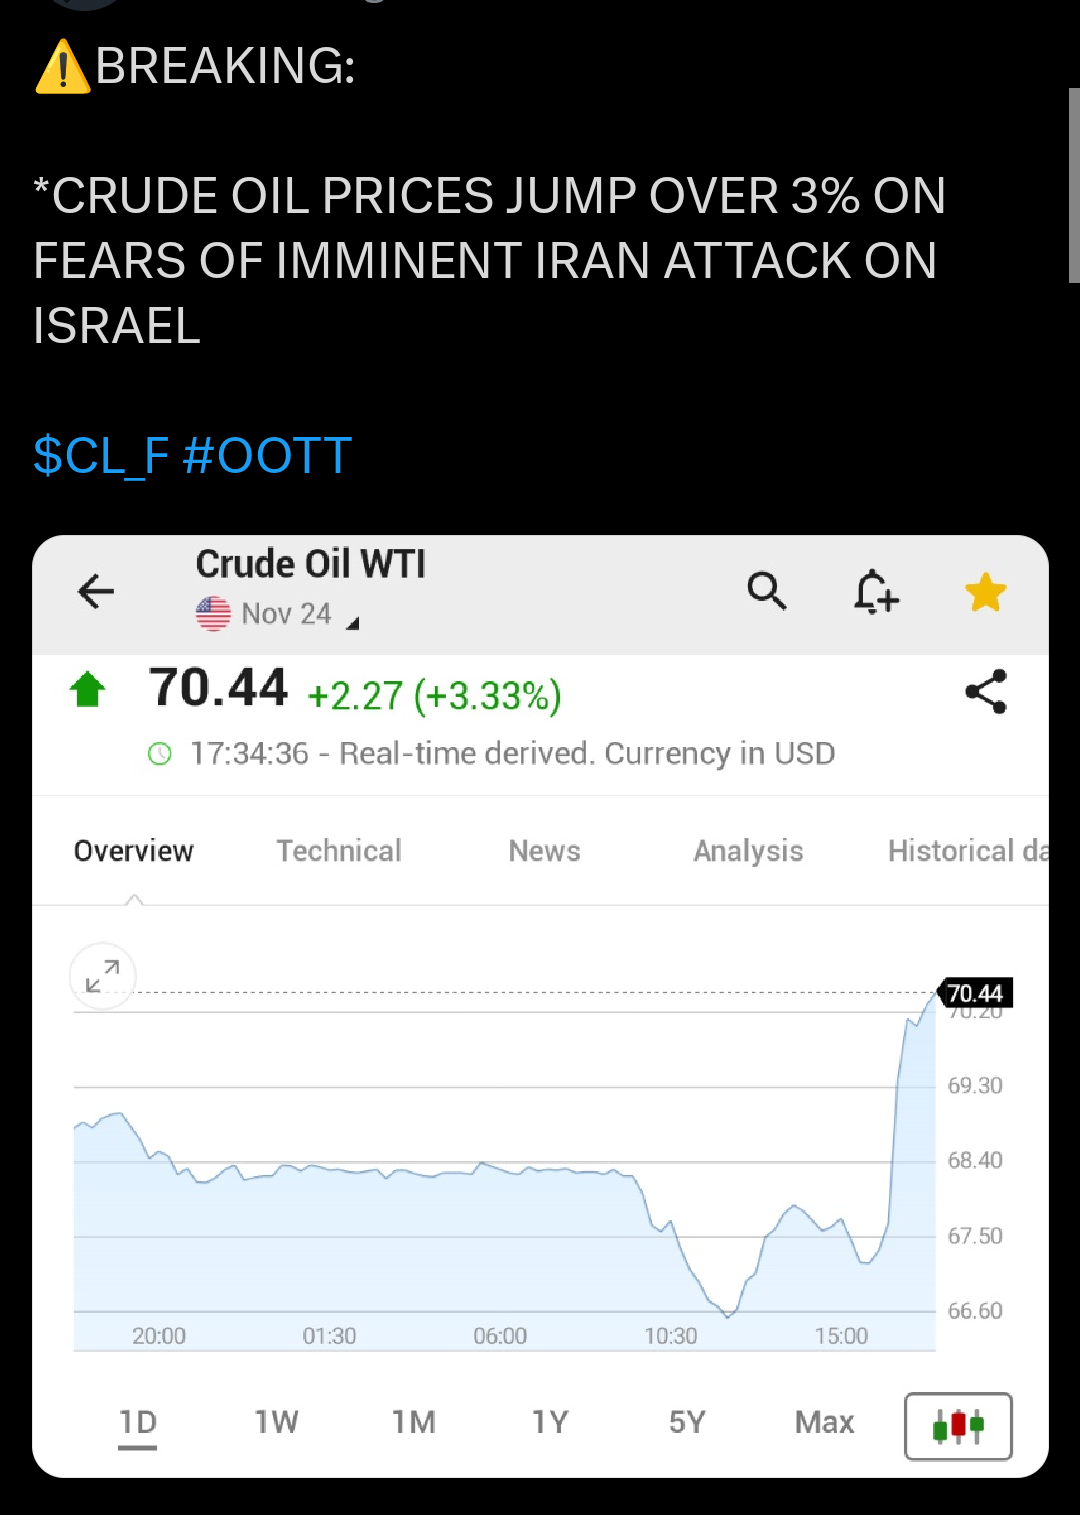The height and width of the screenshot is (1515, 1080).
Task: Expand the chart to fullscreen
Action: point(102,975)
